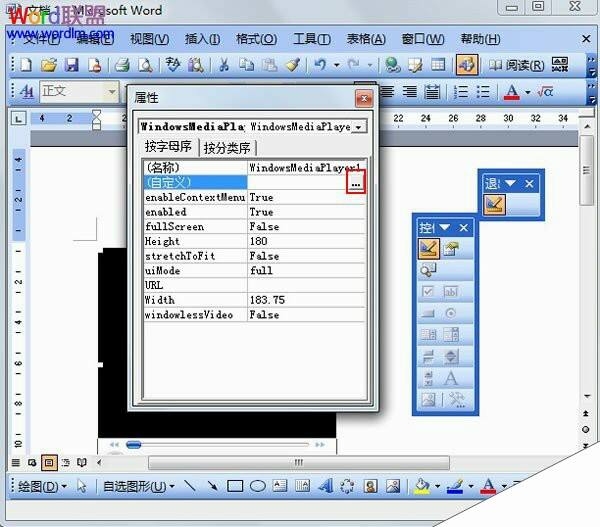Switch to Normal view icon at bottom left
Image resolution: width=600 pixels, height=527 pixels.
coord(16,463)
